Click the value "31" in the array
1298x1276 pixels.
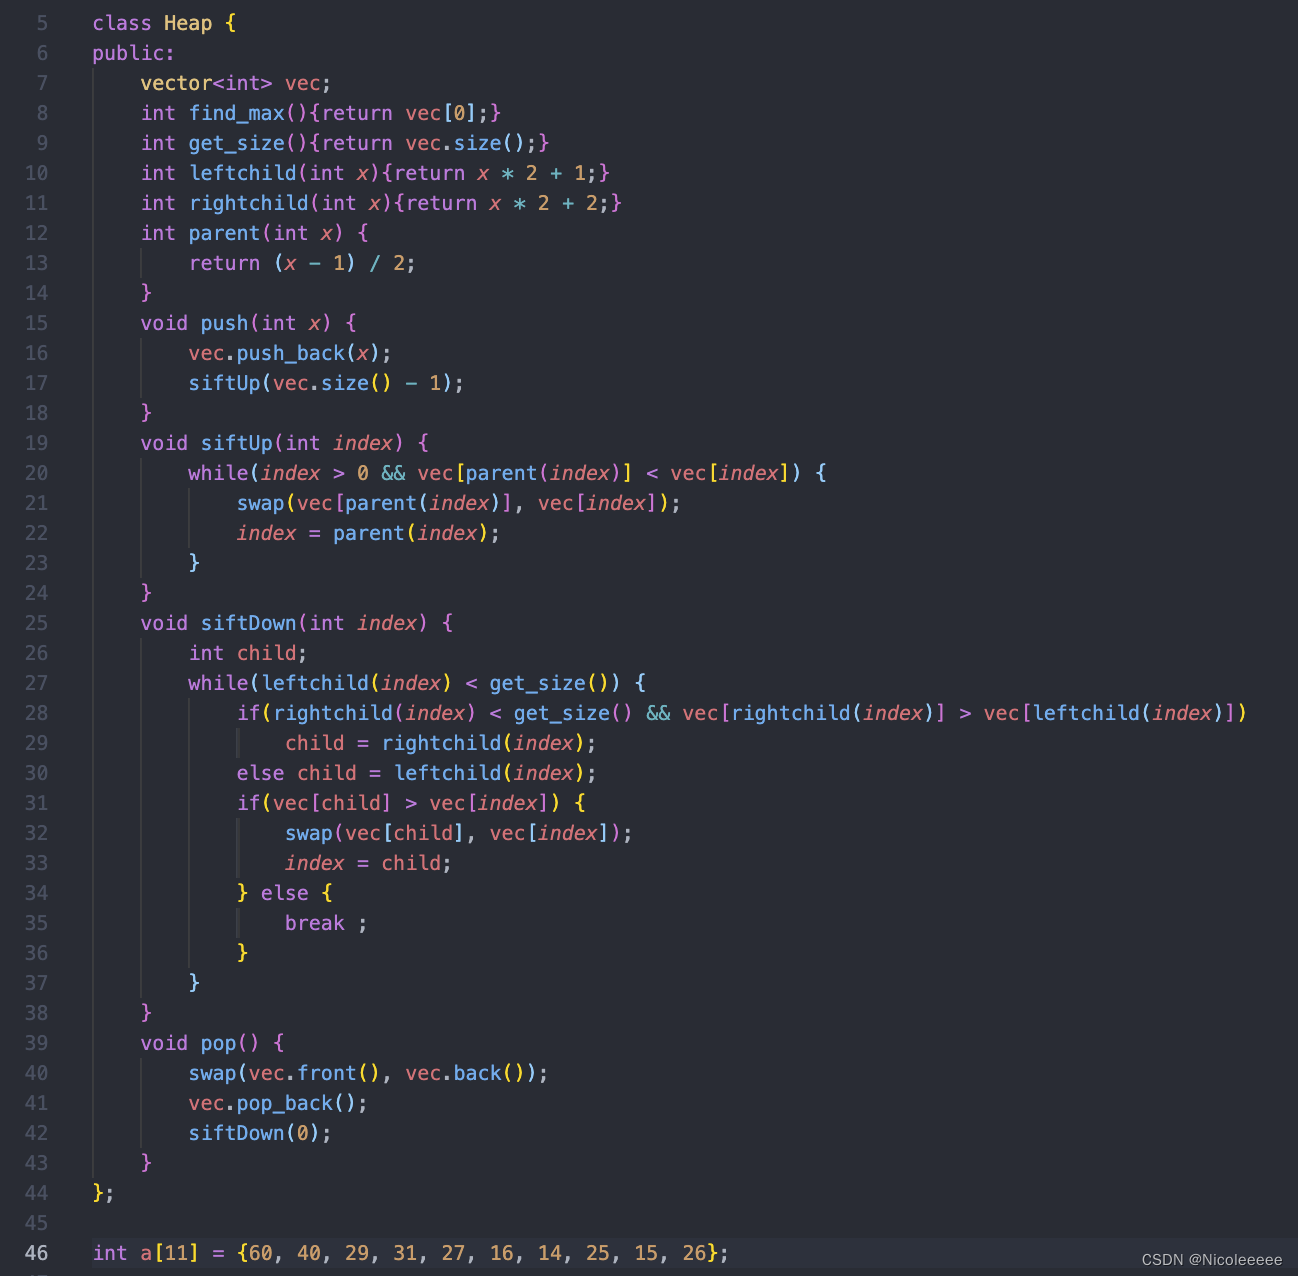click(x=405, y=1253)
